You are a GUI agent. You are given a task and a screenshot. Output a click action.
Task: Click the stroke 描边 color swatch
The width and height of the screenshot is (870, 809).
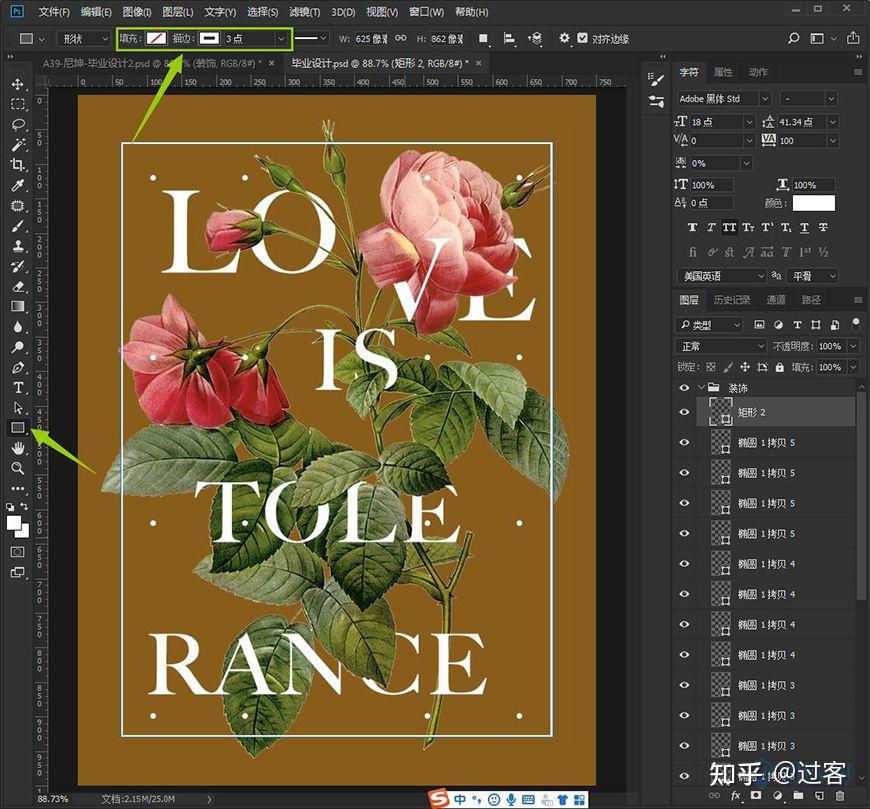[209, 38]
